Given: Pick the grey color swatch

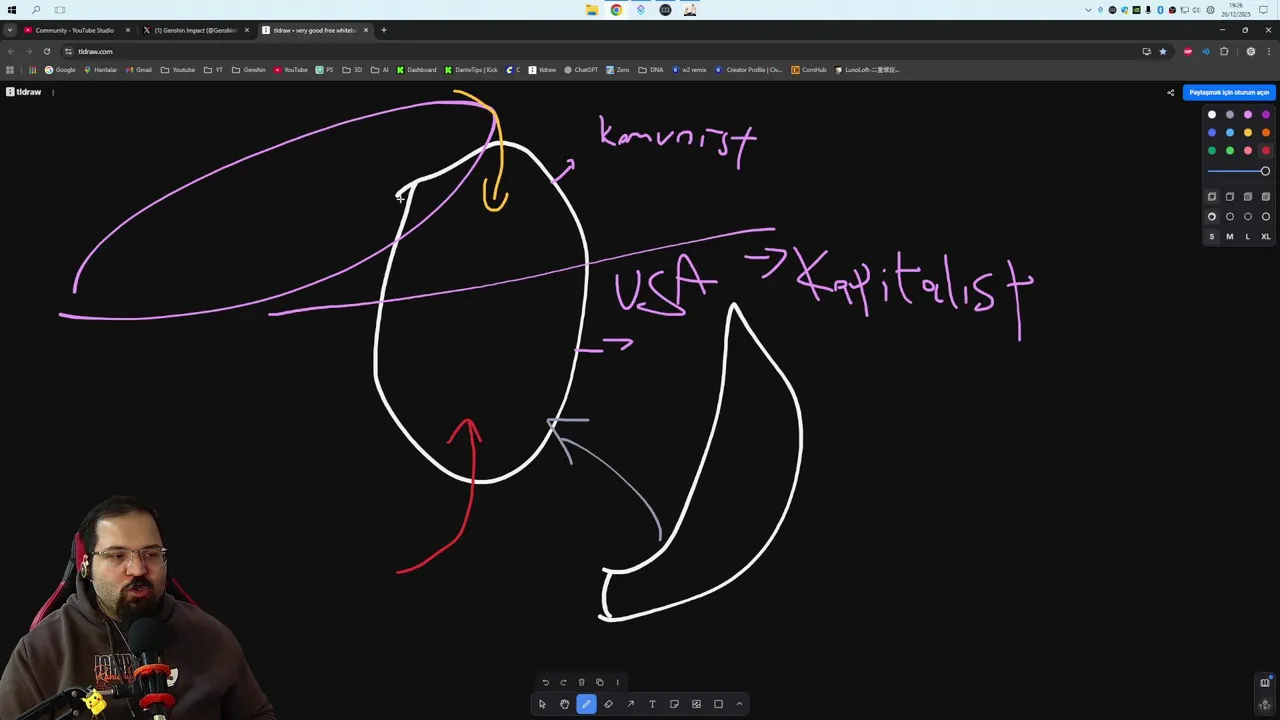Looking at the screenshot, I should pos(1230,115).
